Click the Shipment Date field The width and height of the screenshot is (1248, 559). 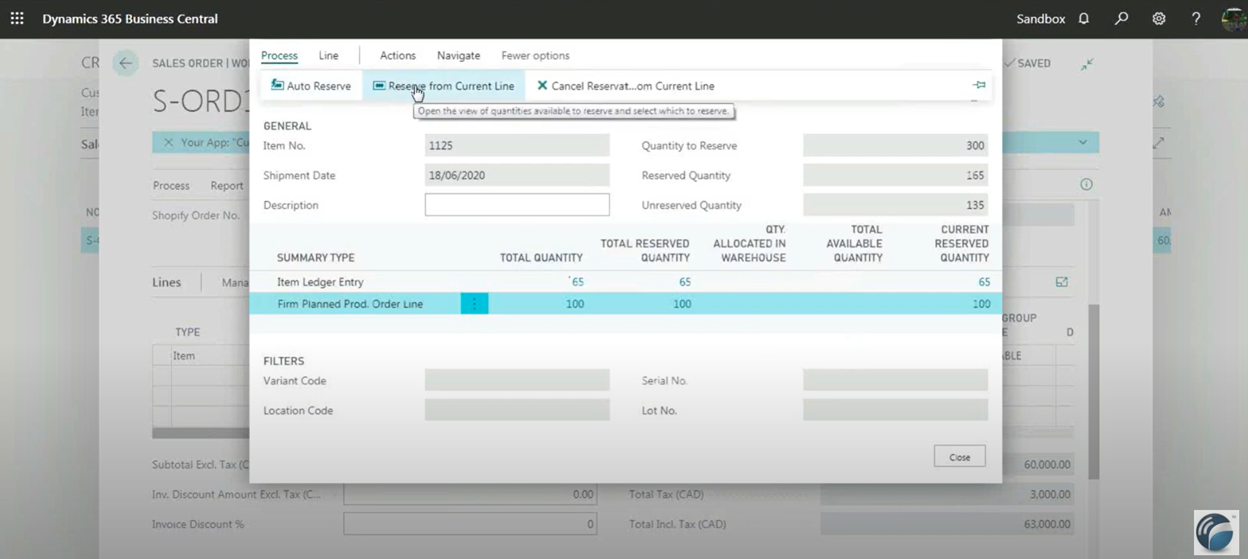517,175
